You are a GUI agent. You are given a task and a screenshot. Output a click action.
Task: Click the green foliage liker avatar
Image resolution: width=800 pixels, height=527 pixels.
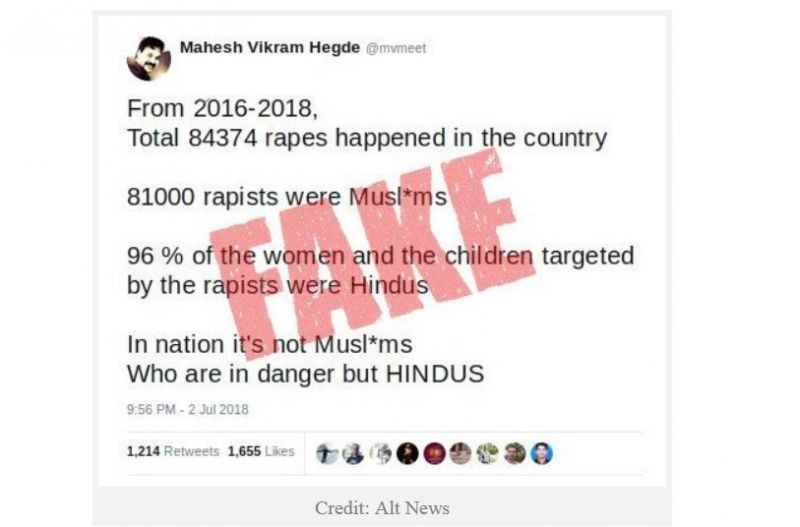click(x=488, y=453)
